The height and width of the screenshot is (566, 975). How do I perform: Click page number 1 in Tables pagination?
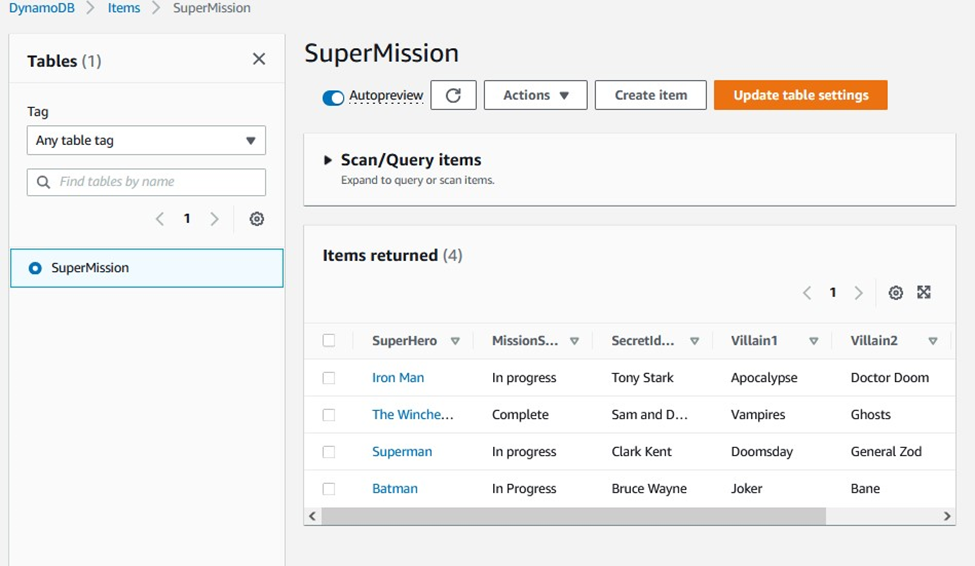[x=187, y=219]
